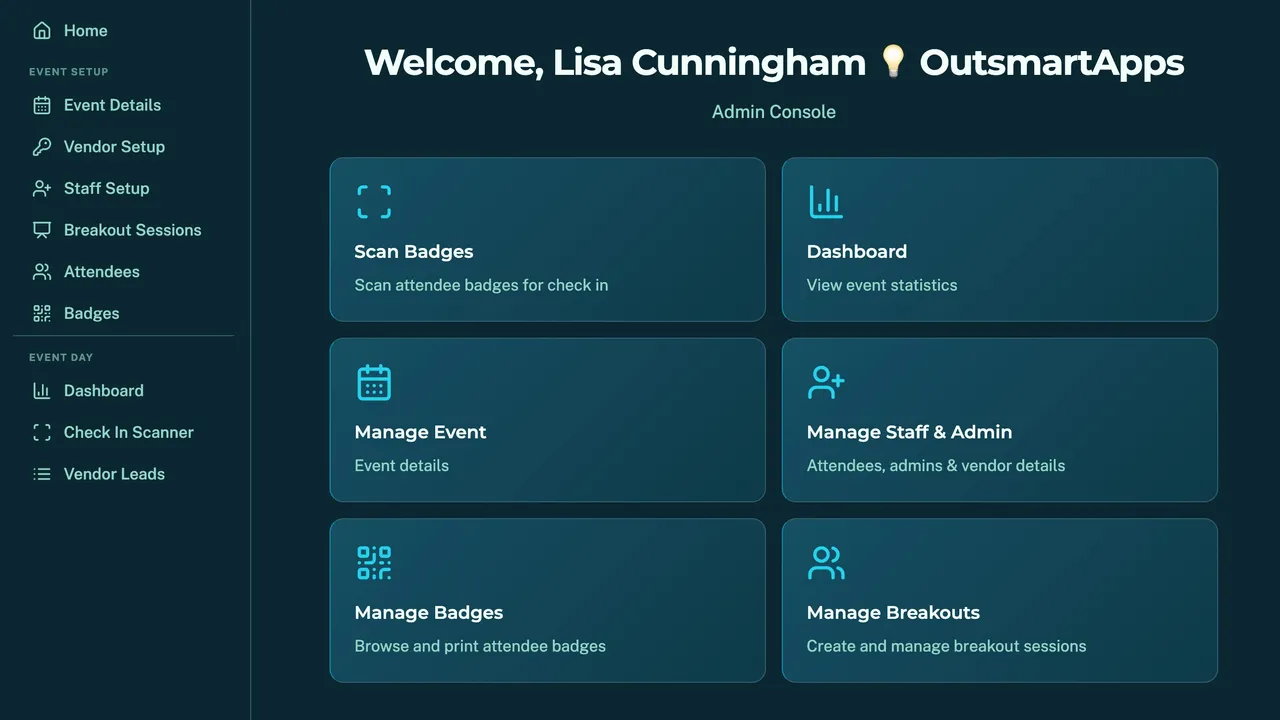Click the "Manage Badges" card title

tap(429, 613)
